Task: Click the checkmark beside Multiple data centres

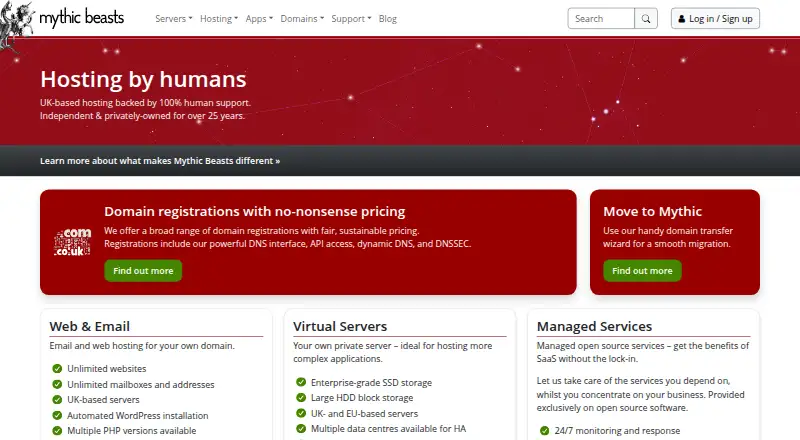Action: tap(301, 429)
